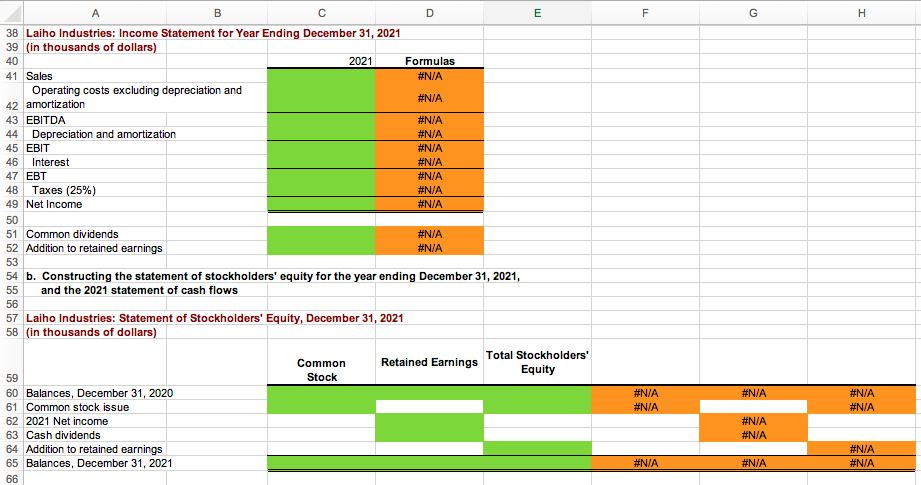Screen dimensions: 921x485
Task: Select green Common Stock cell C60
Action: (321, 393)
